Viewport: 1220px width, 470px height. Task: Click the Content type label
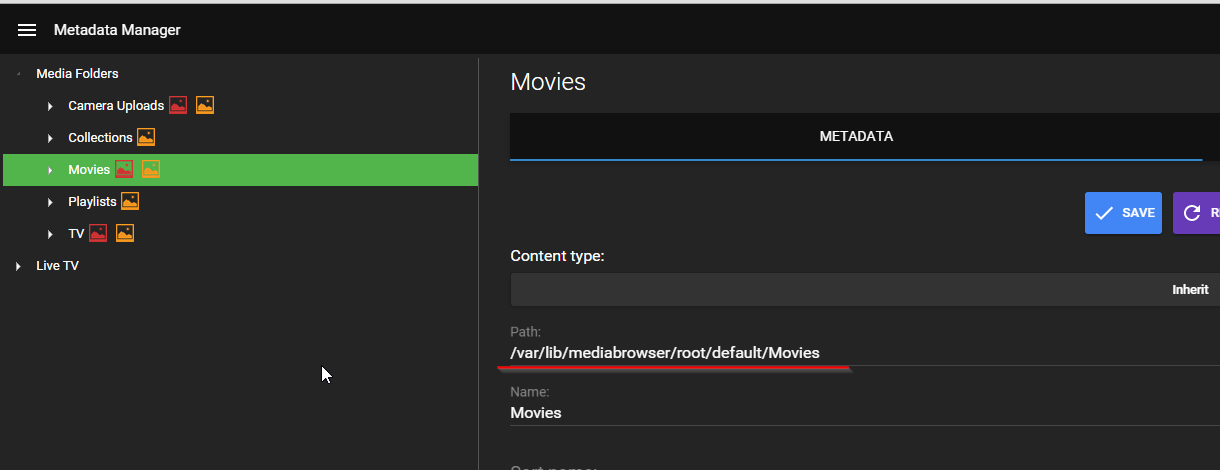click(557, 256)
